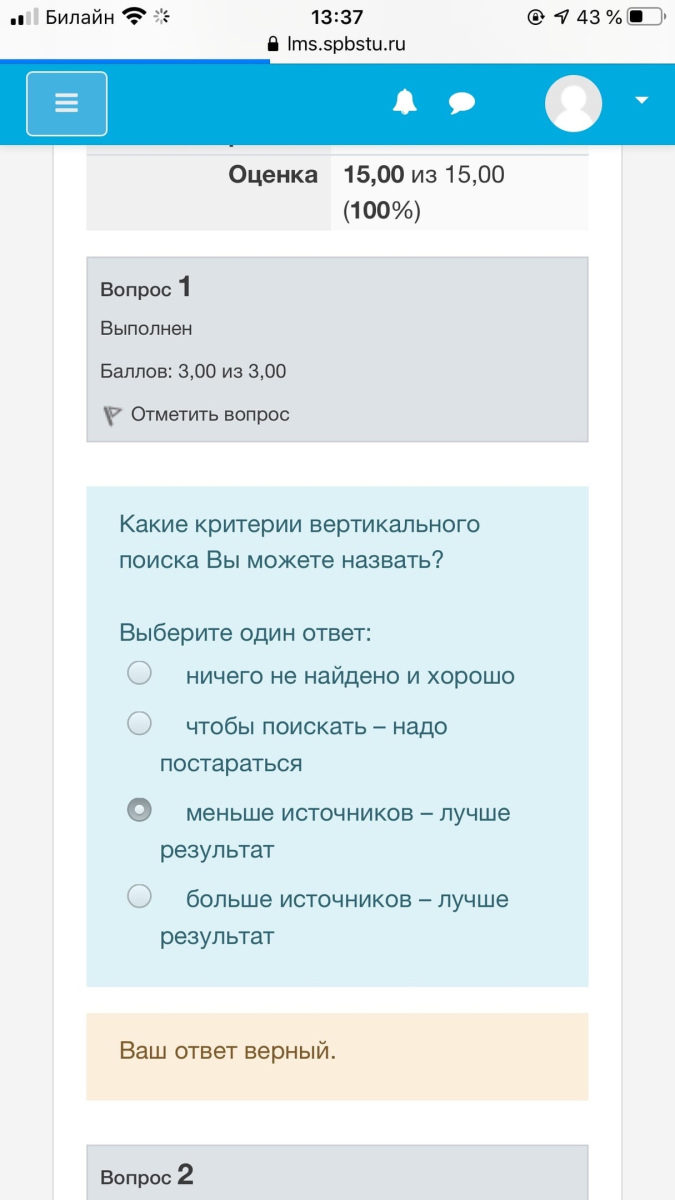This screenshot has height=1200, width=675.
Task: Click the Вопрос 2 header
Action: click(x=147, y=1175)
